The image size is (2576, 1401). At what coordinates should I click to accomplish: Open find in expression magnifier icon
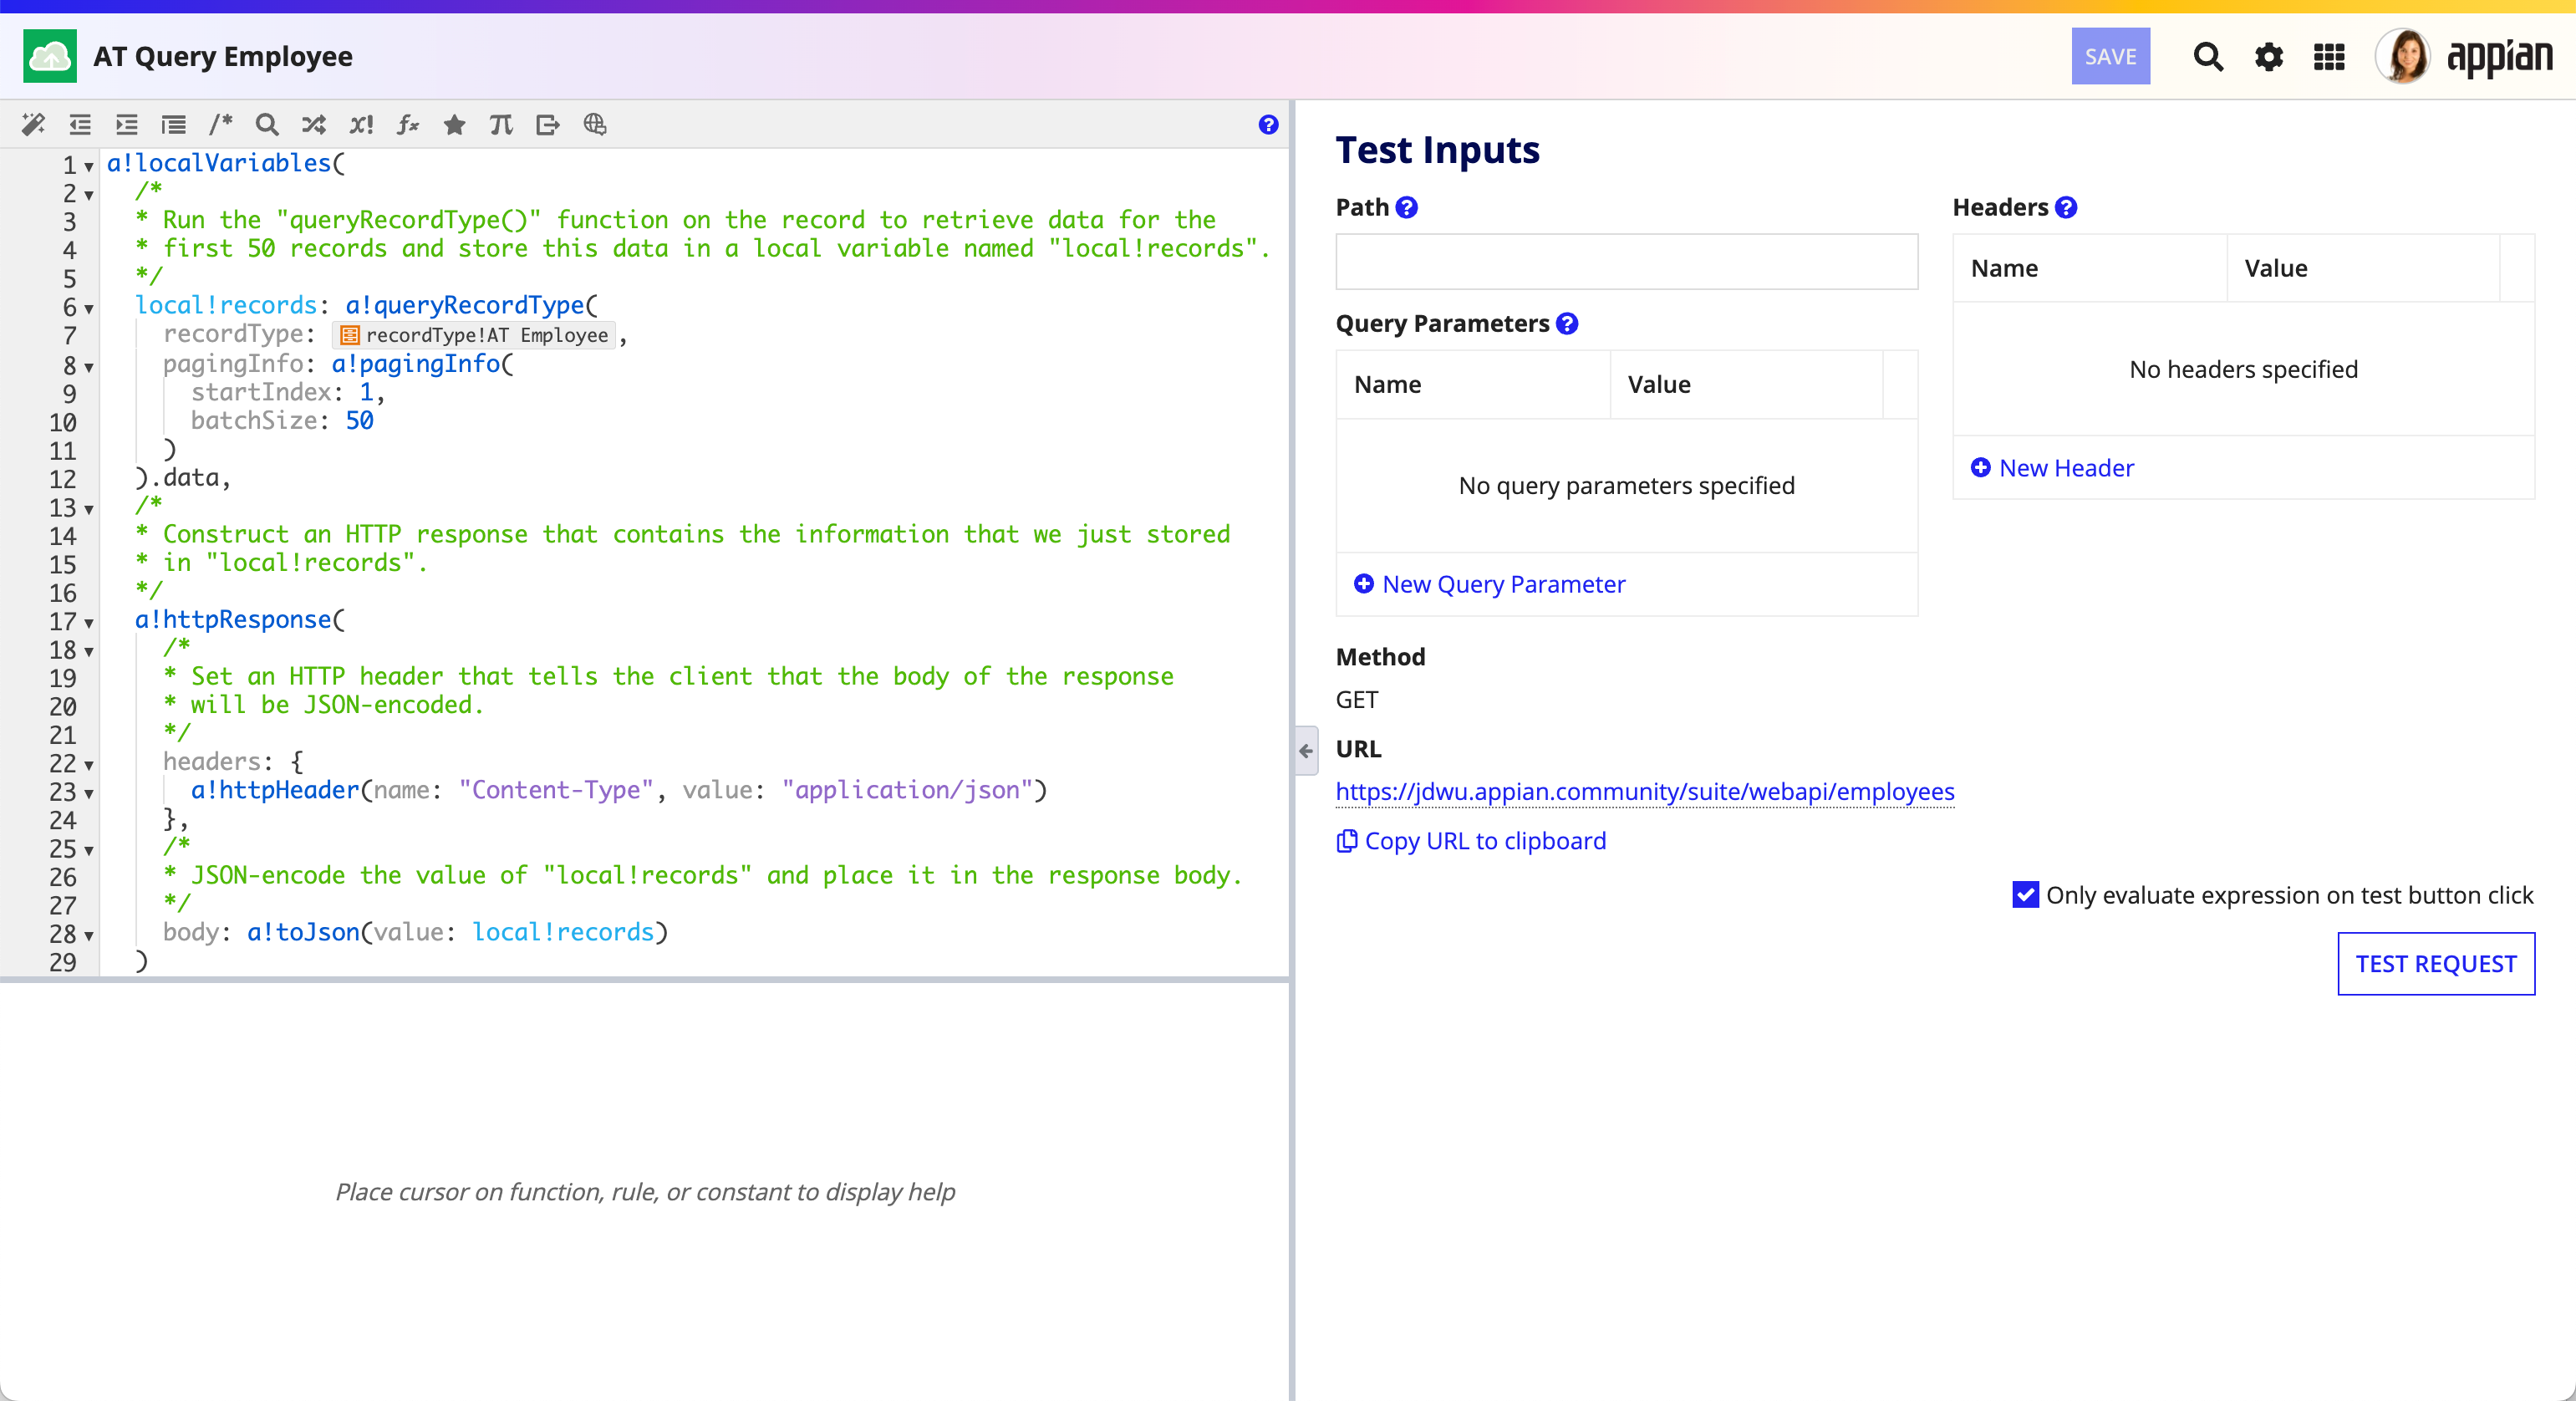tap(267, 124)
